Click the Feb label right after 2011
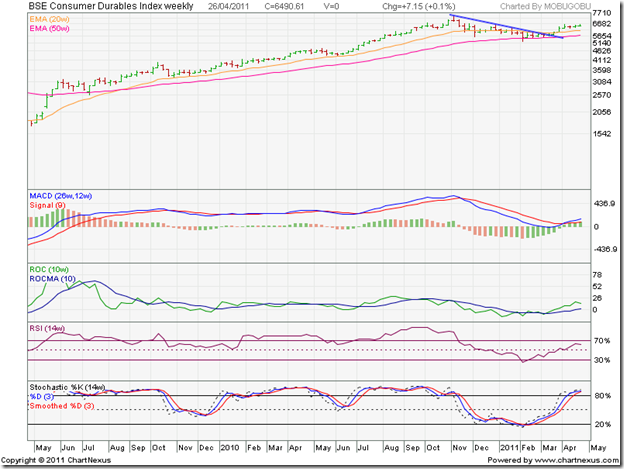The image size is (624, 469). pos(528,448)
